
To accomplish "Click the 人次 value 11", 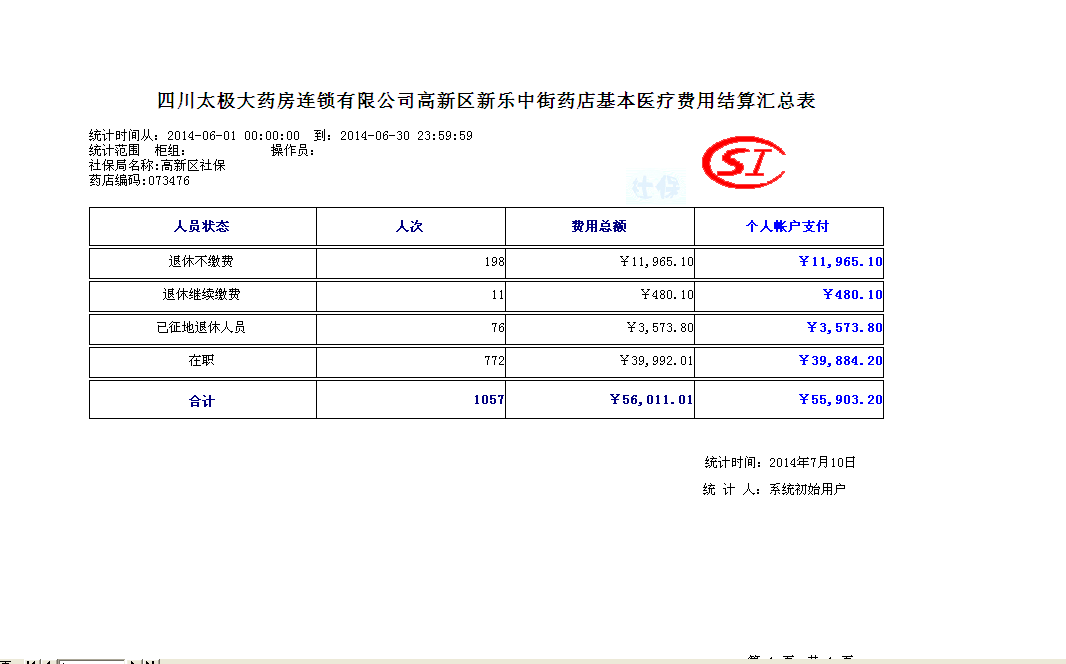I will pos(498,295).
